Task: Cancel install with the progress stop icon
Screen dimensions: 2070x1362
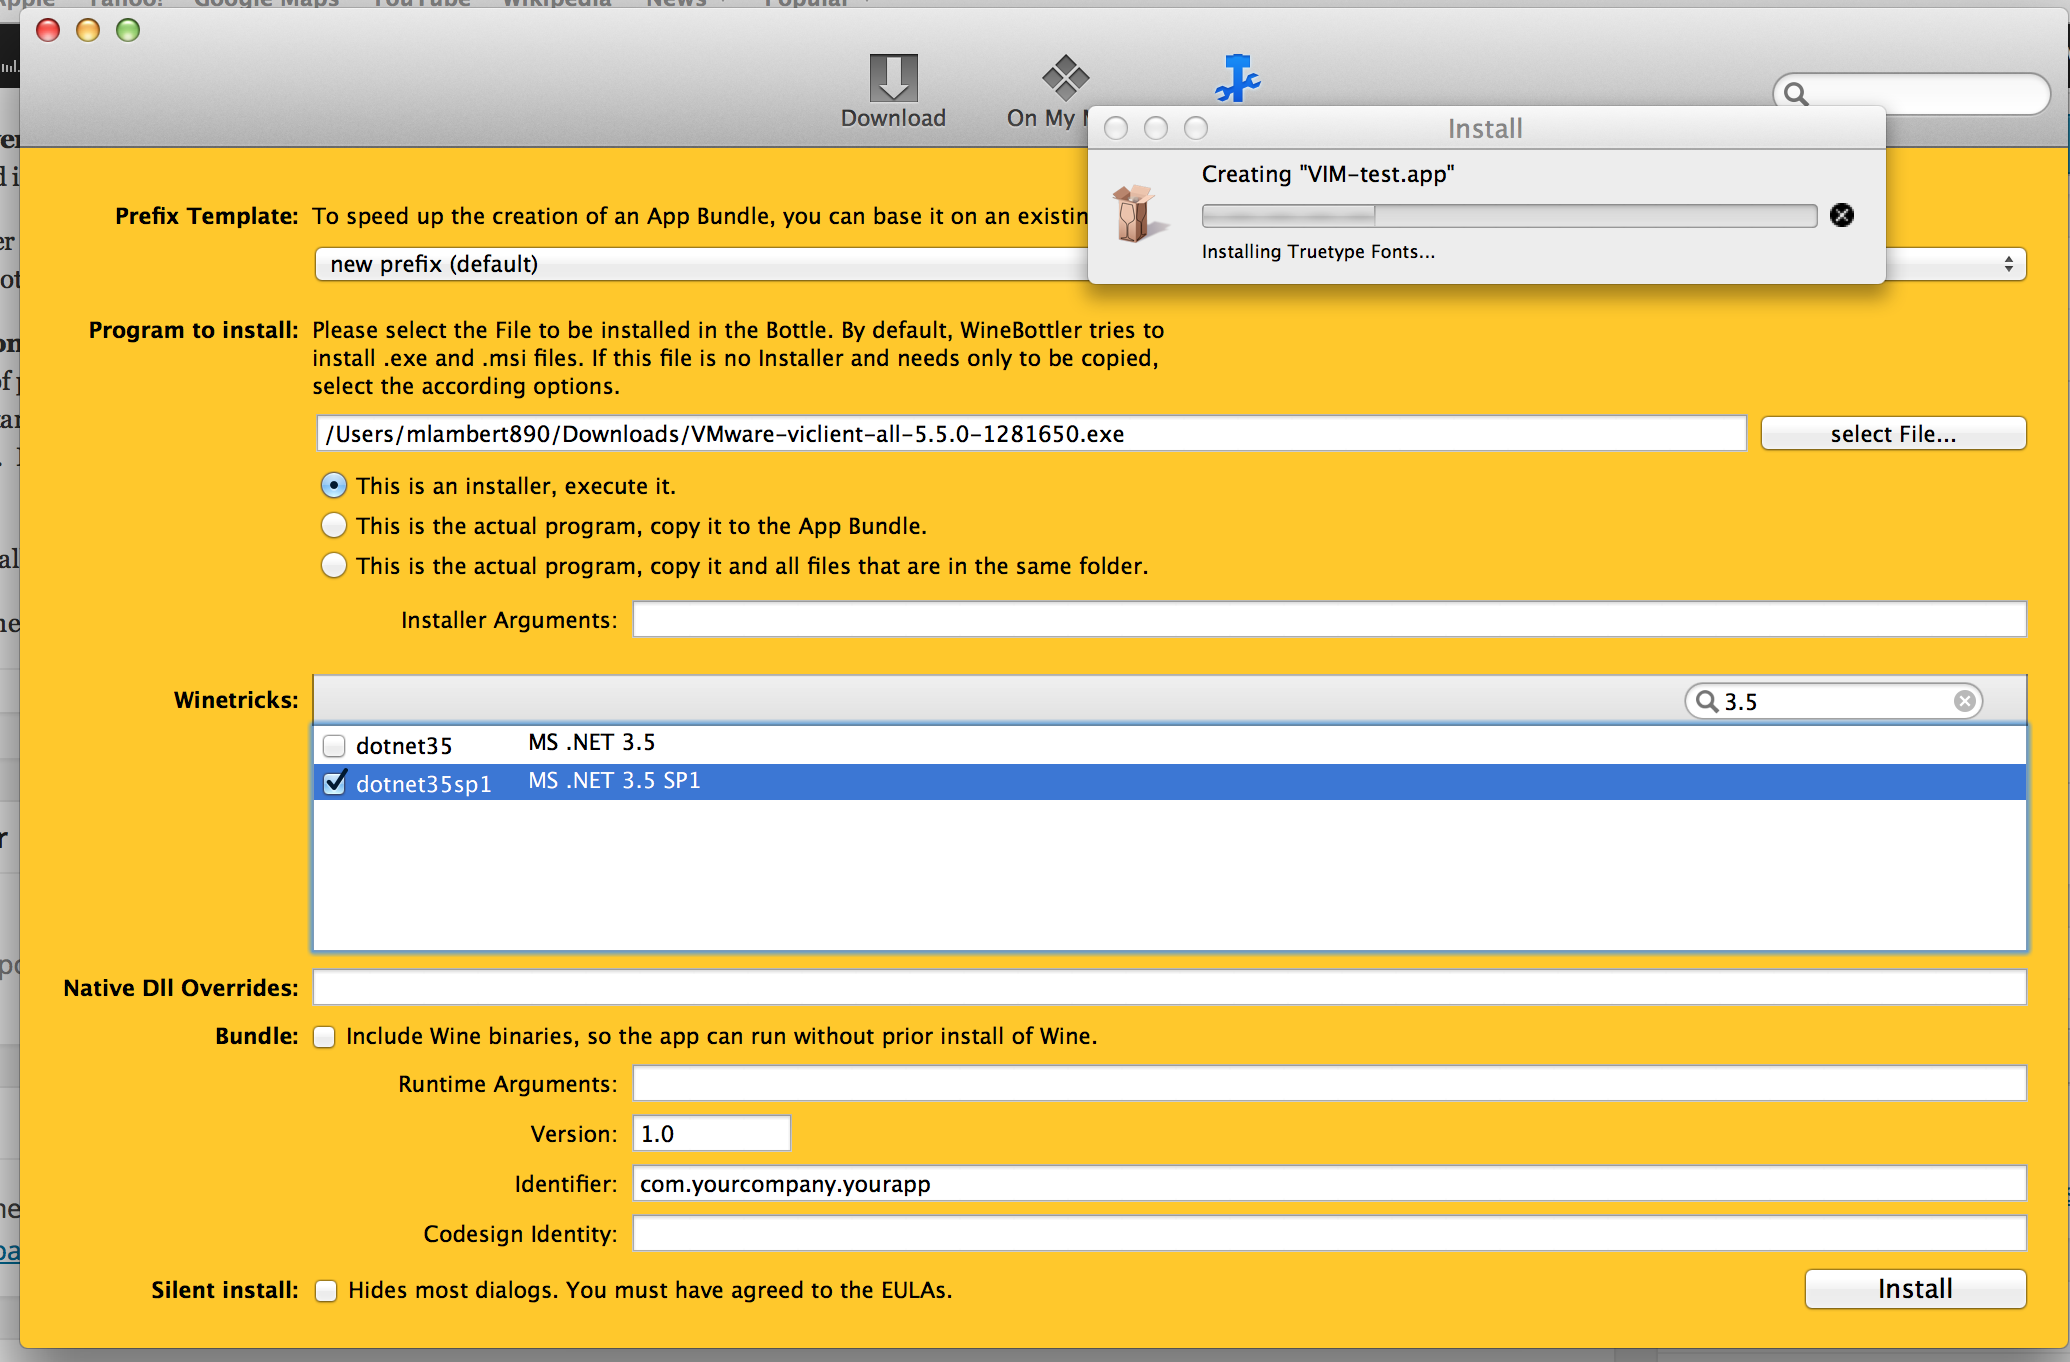Action: click(1841, 215)
